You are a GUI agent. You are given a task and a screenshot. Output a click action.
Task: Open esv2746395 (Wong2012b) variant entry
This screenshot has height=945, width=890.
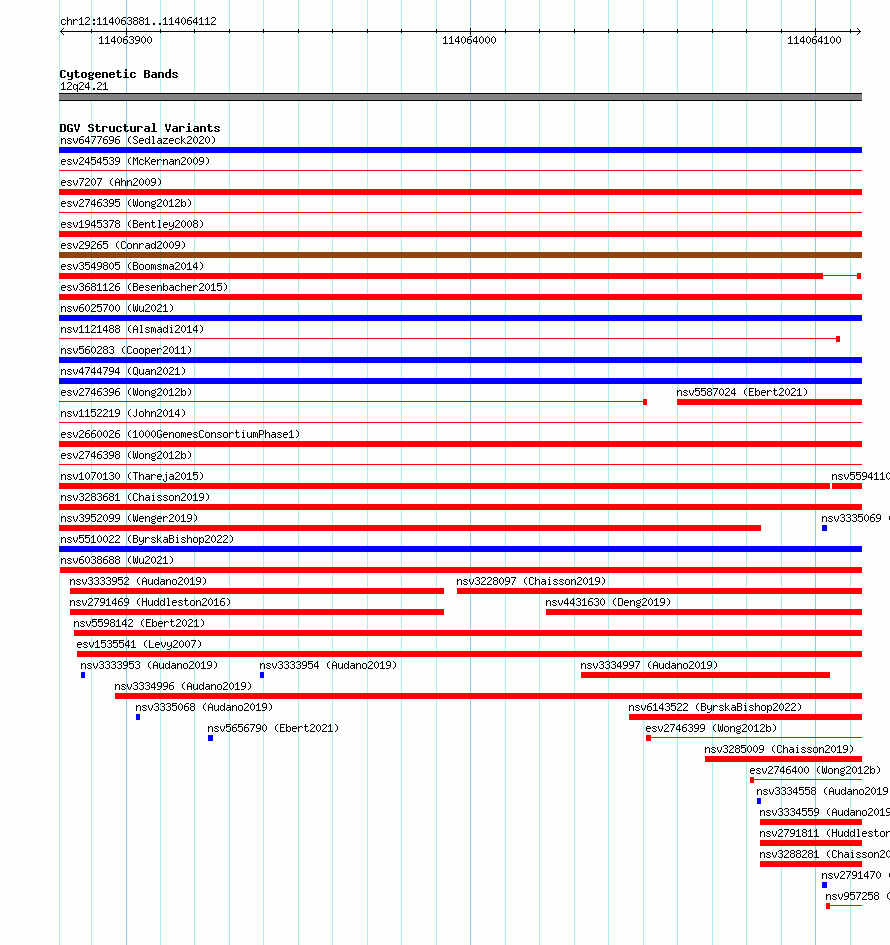click(x=126, y=203)
